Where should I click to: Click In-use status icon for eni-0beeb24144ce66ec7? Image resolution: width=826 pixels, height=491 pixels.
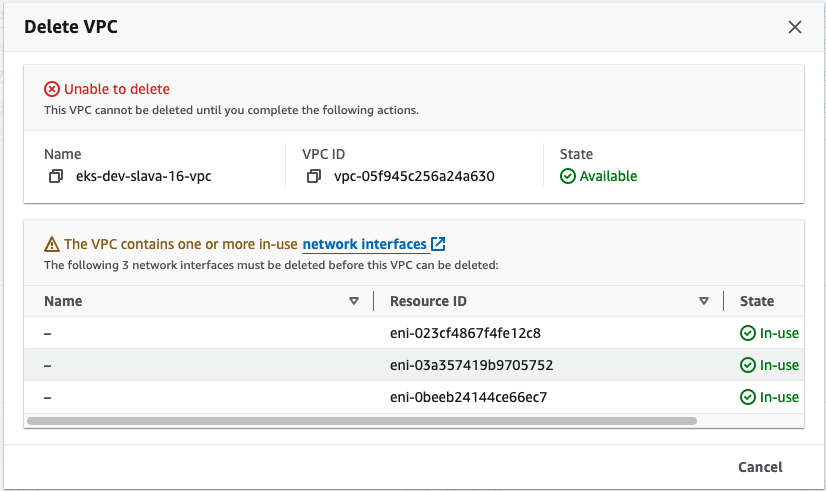pos(747,397)
